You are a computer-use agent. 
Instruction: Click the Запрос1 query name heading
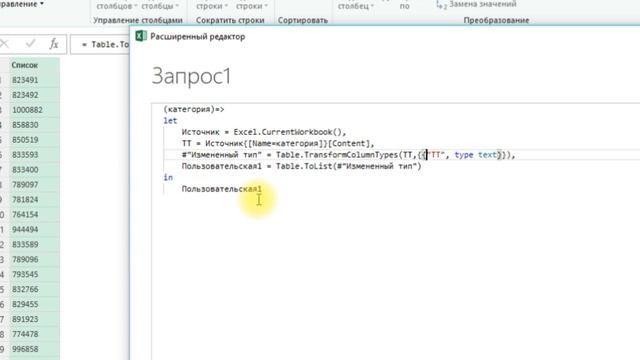(191, 76)
